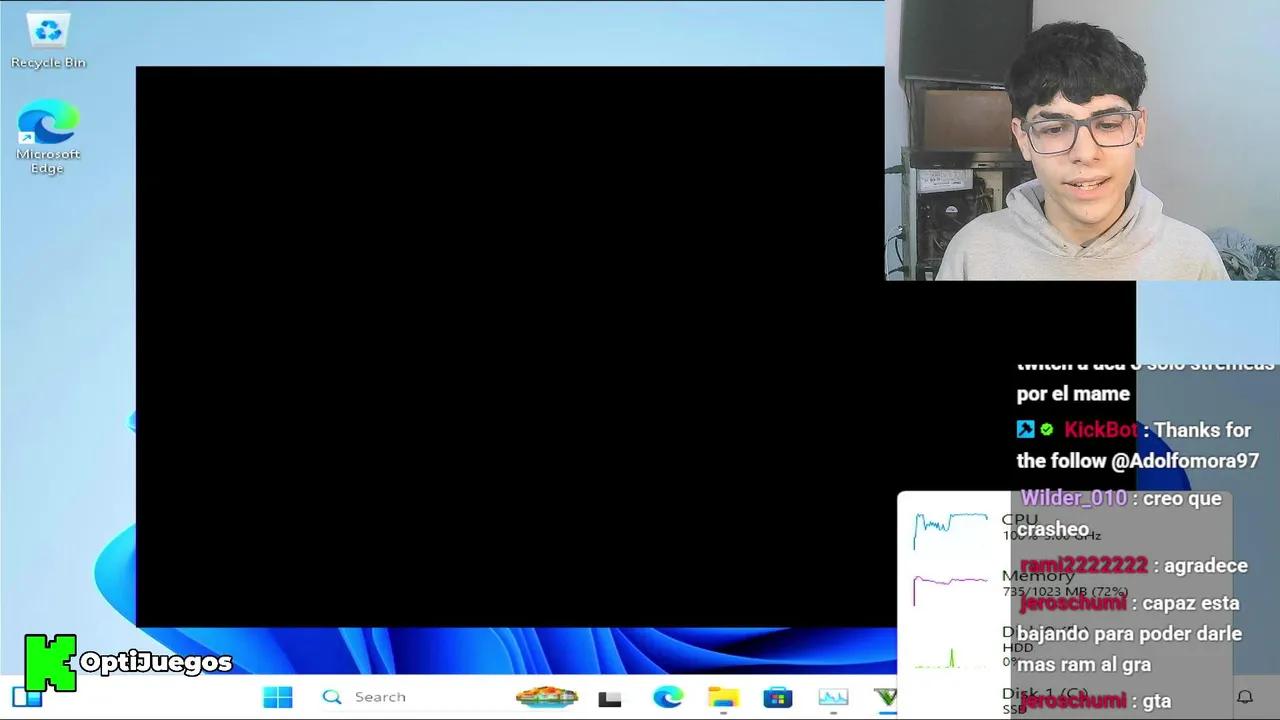
Task: Launch Microsoft Edge from the taskbar
Action: pyautogui.click(x=668, y=697)
